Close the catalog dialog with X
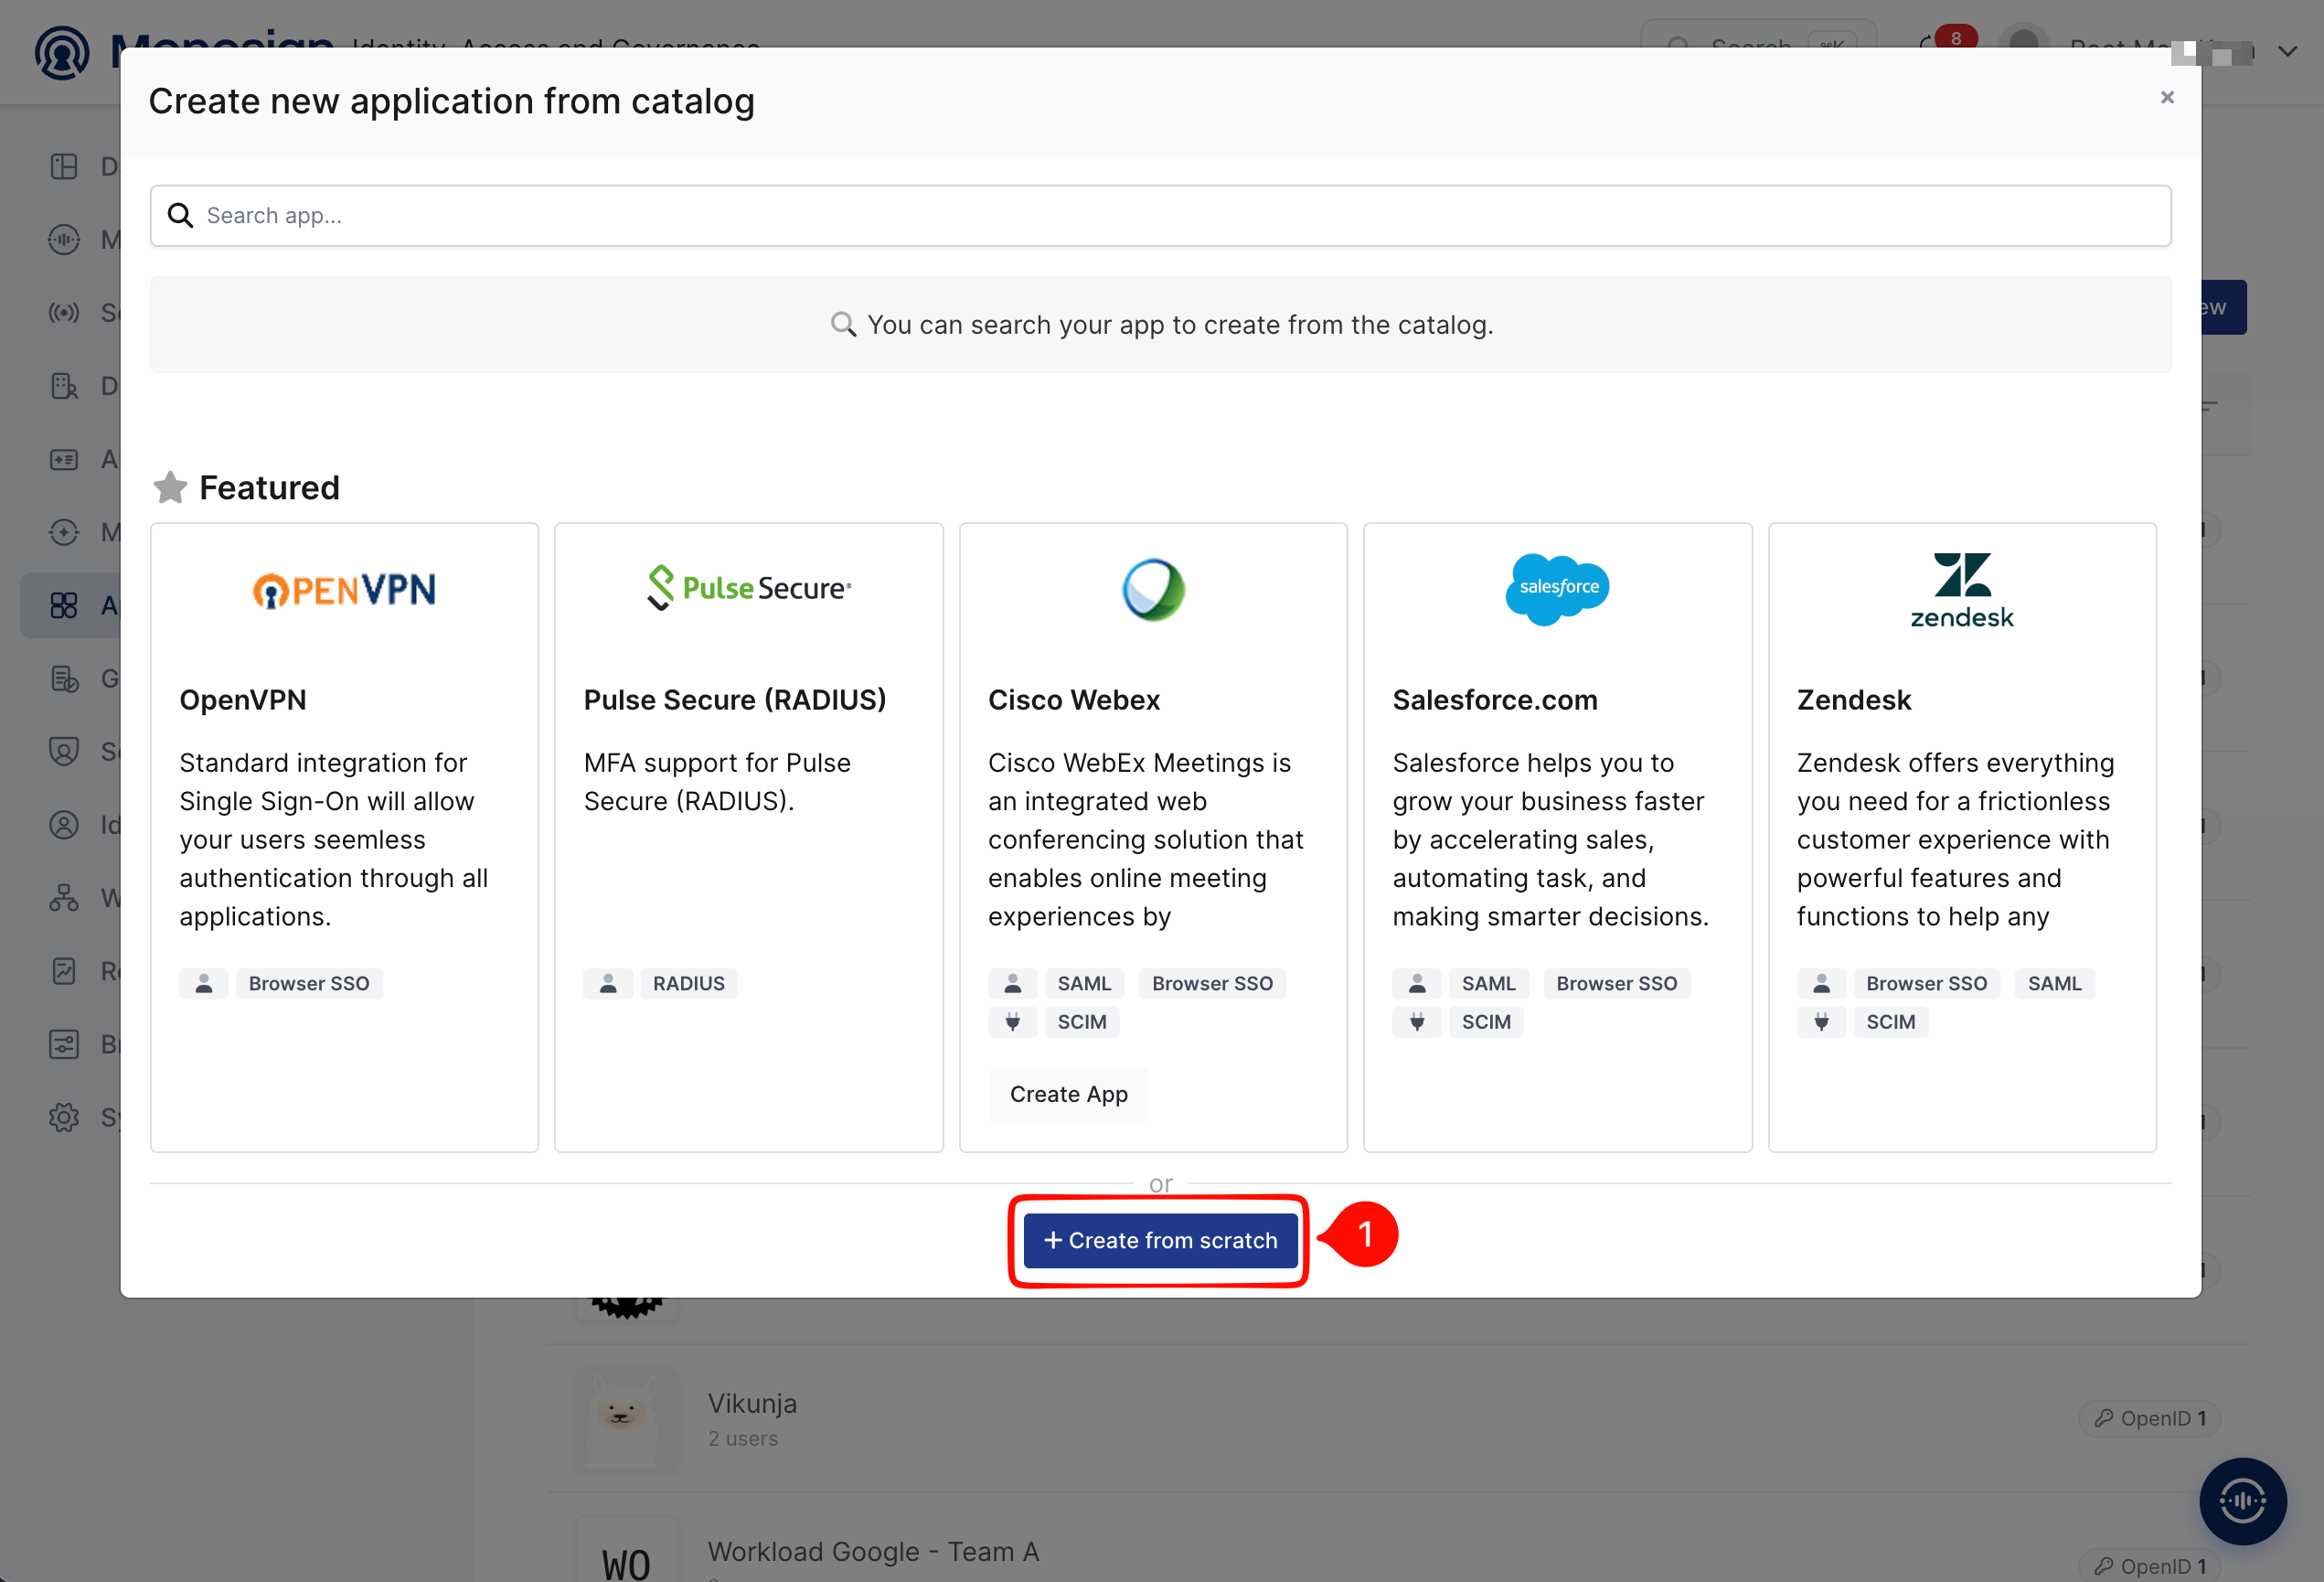 [x=2167, y=97]
